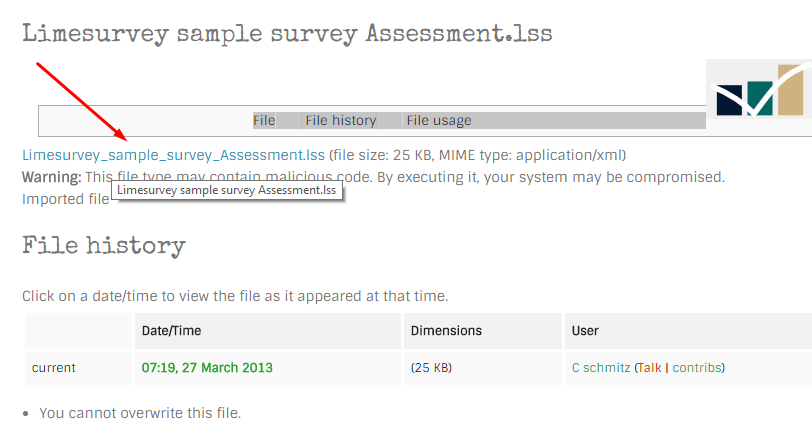Screen dimensions: 812x439
Task: Open the 07:19, 27 March 2013 version
Action: pyautogui.click(x=207, y=368)
